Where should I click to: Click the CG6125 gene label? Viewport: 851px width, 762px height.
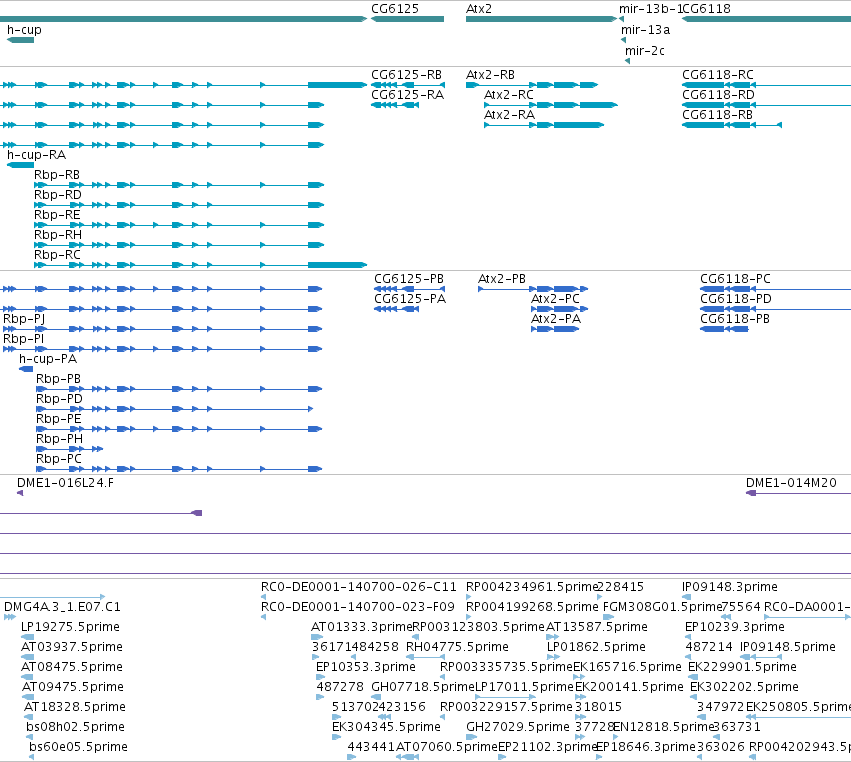[395, 9]
